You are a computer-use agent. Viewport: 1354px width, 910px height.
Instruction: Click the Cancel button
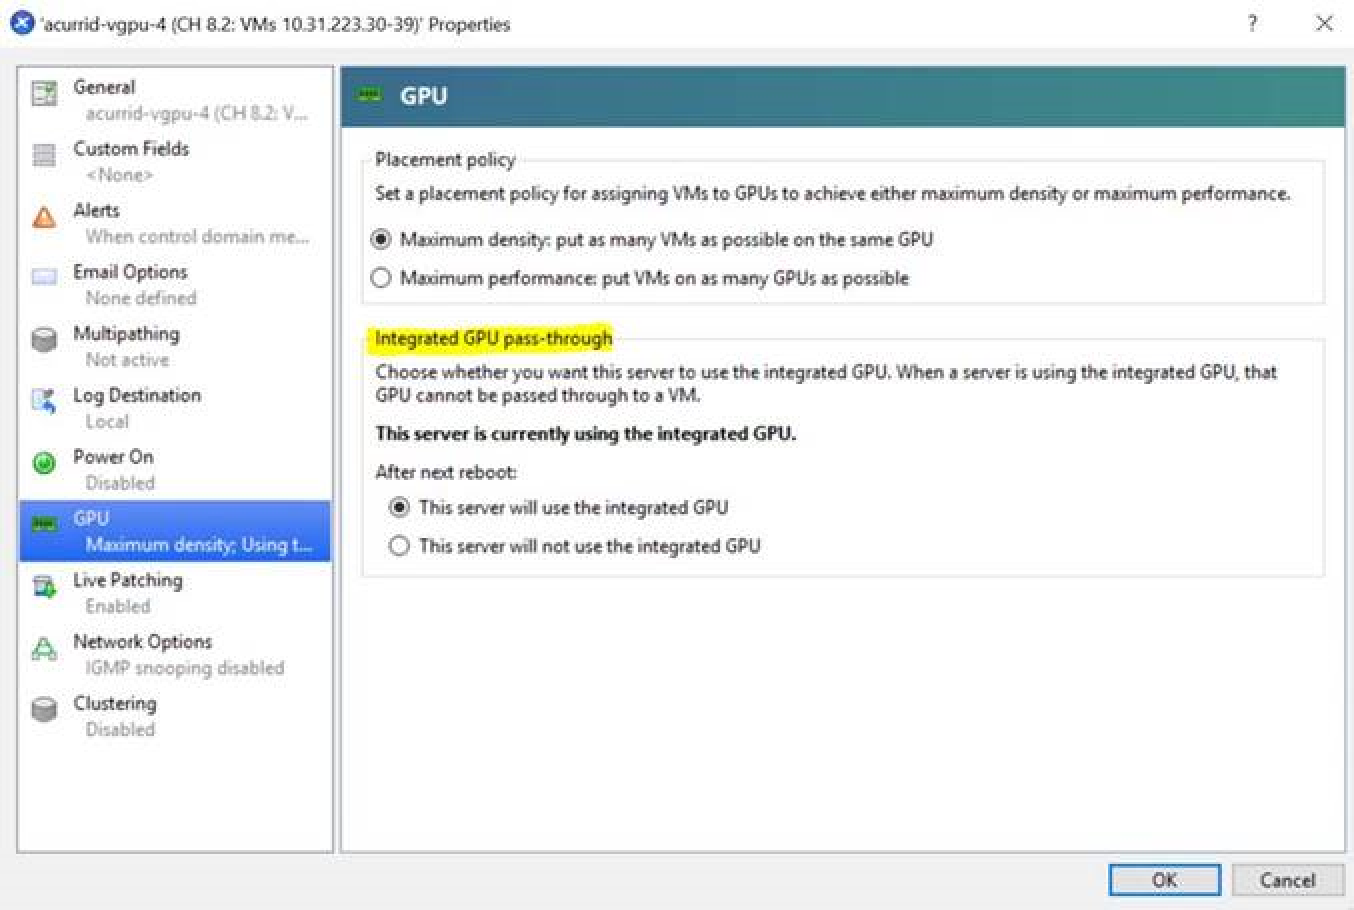tap(1286, 880)
